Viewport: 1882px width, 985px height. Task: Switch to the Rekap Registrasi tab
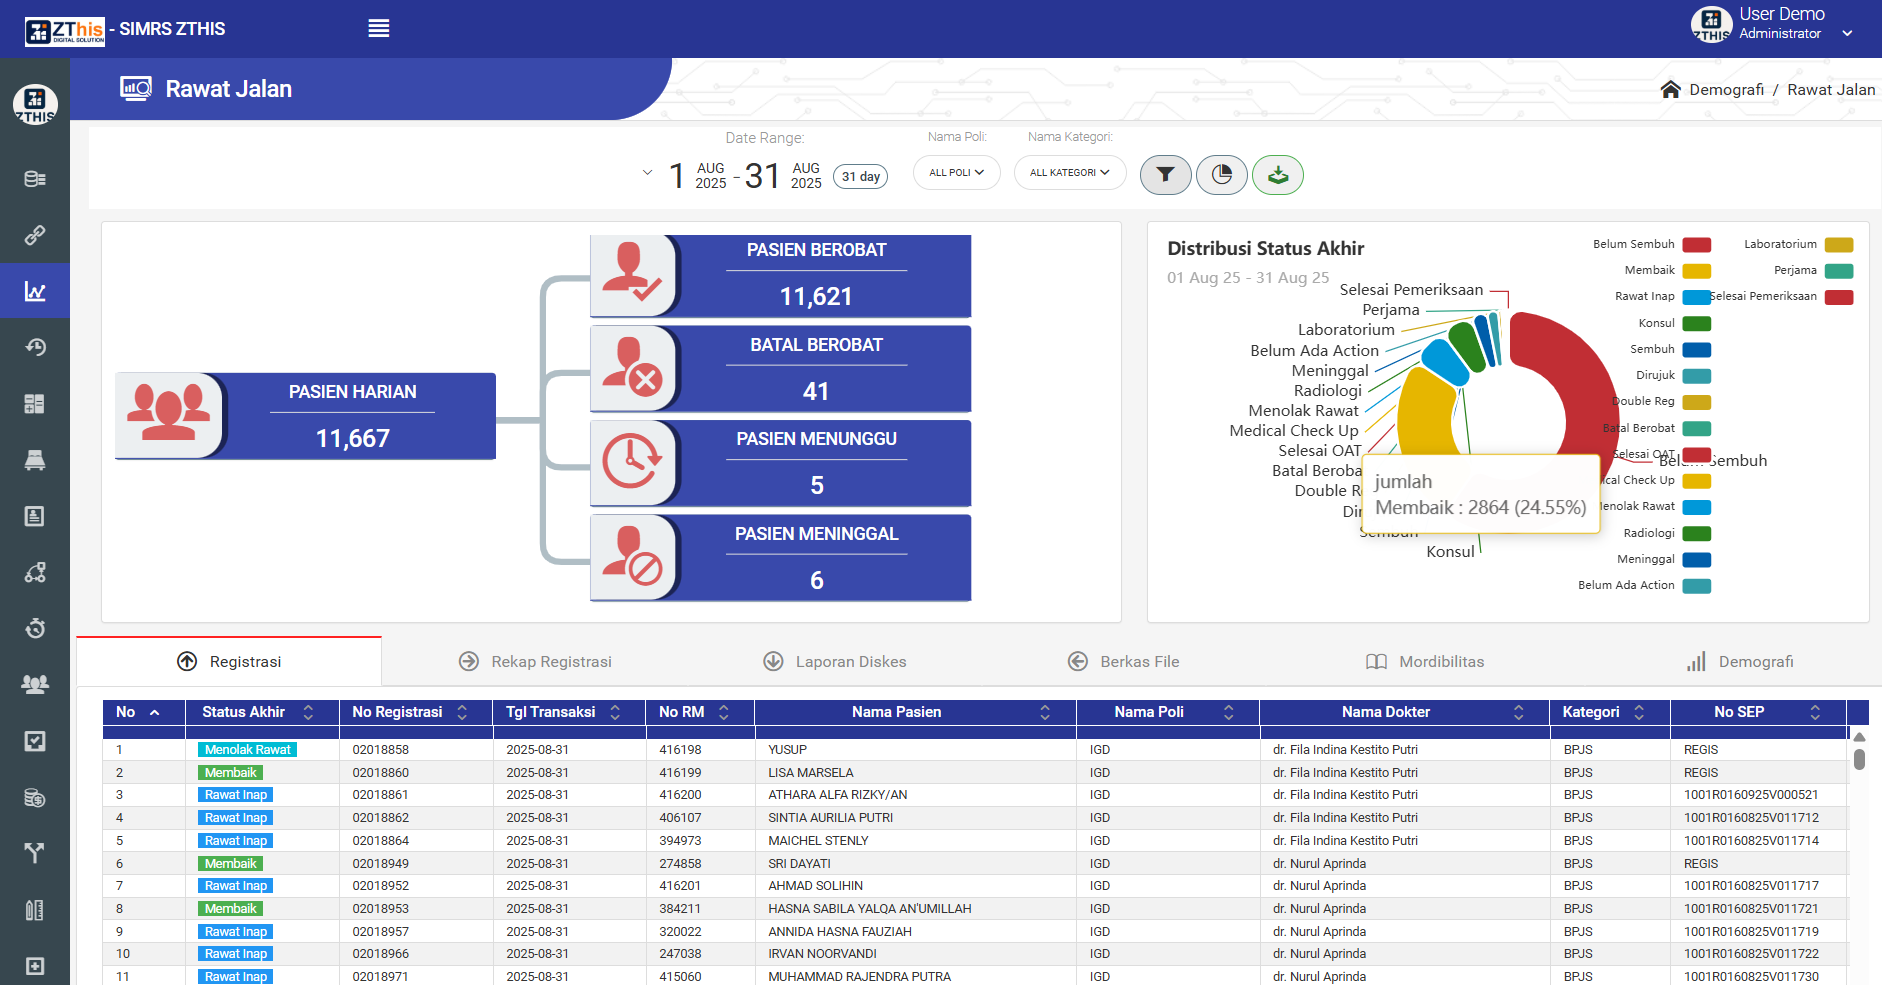pyautogui.click(x=550, y=662)
